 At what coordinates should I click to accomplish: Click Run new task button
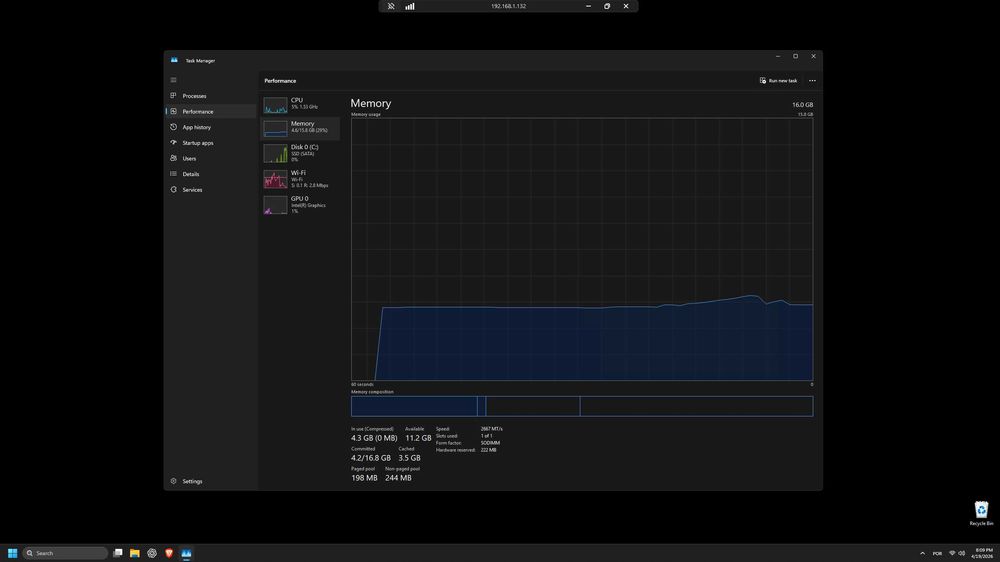(x=778, y=80)
